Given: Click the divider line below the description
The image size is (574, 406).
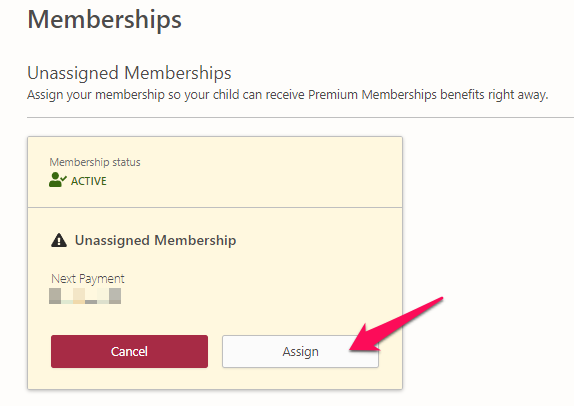Looking at the screenshot, I should tap(300, 118).
